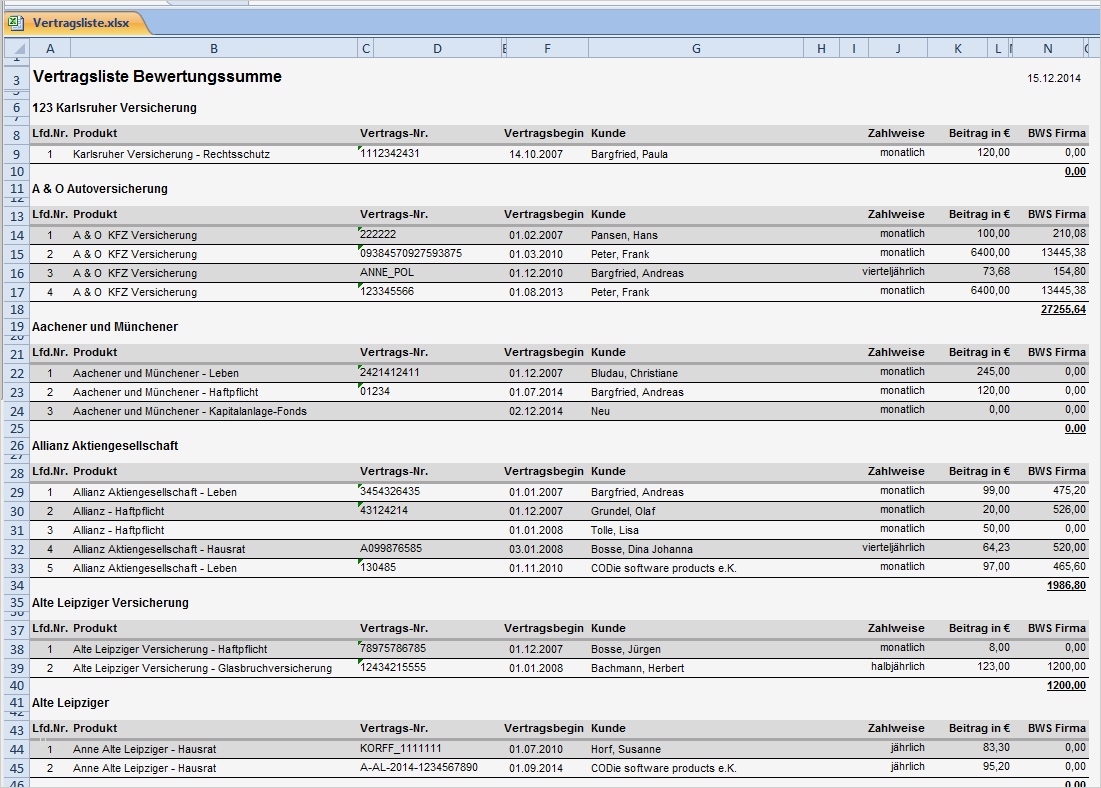1101x788 pixels.
Task: Click the Excel file icon on the tab
Action: tap(16, 23)
